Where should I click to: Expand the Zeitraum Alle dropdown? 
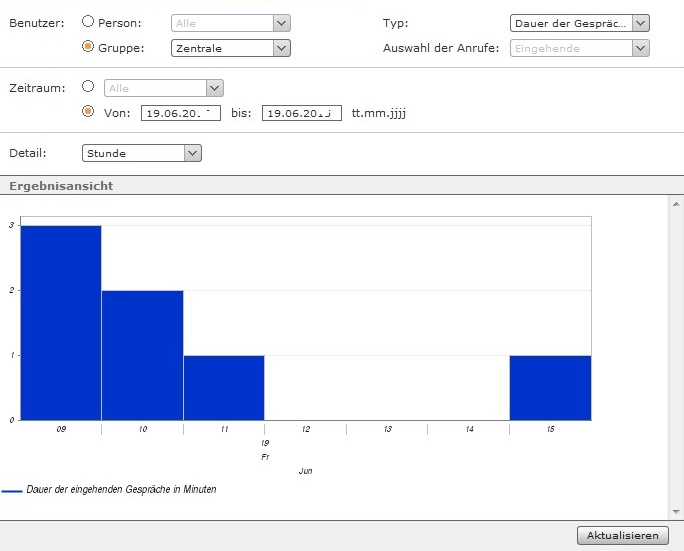pyautogui.click(x=164, y=88)
